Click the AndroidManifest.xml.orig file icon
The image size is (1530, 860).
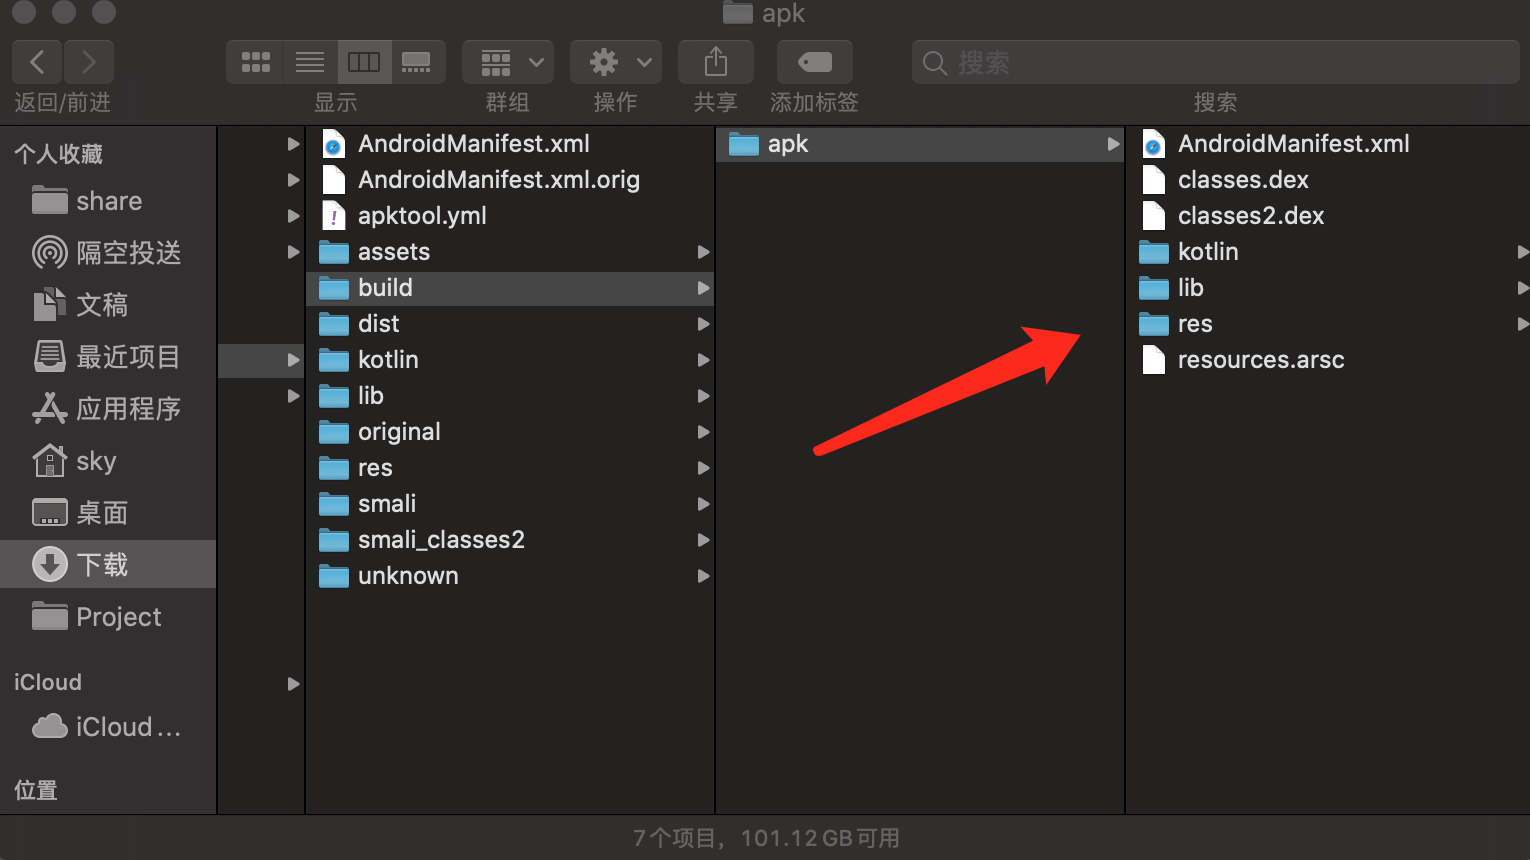coord(334,180)
